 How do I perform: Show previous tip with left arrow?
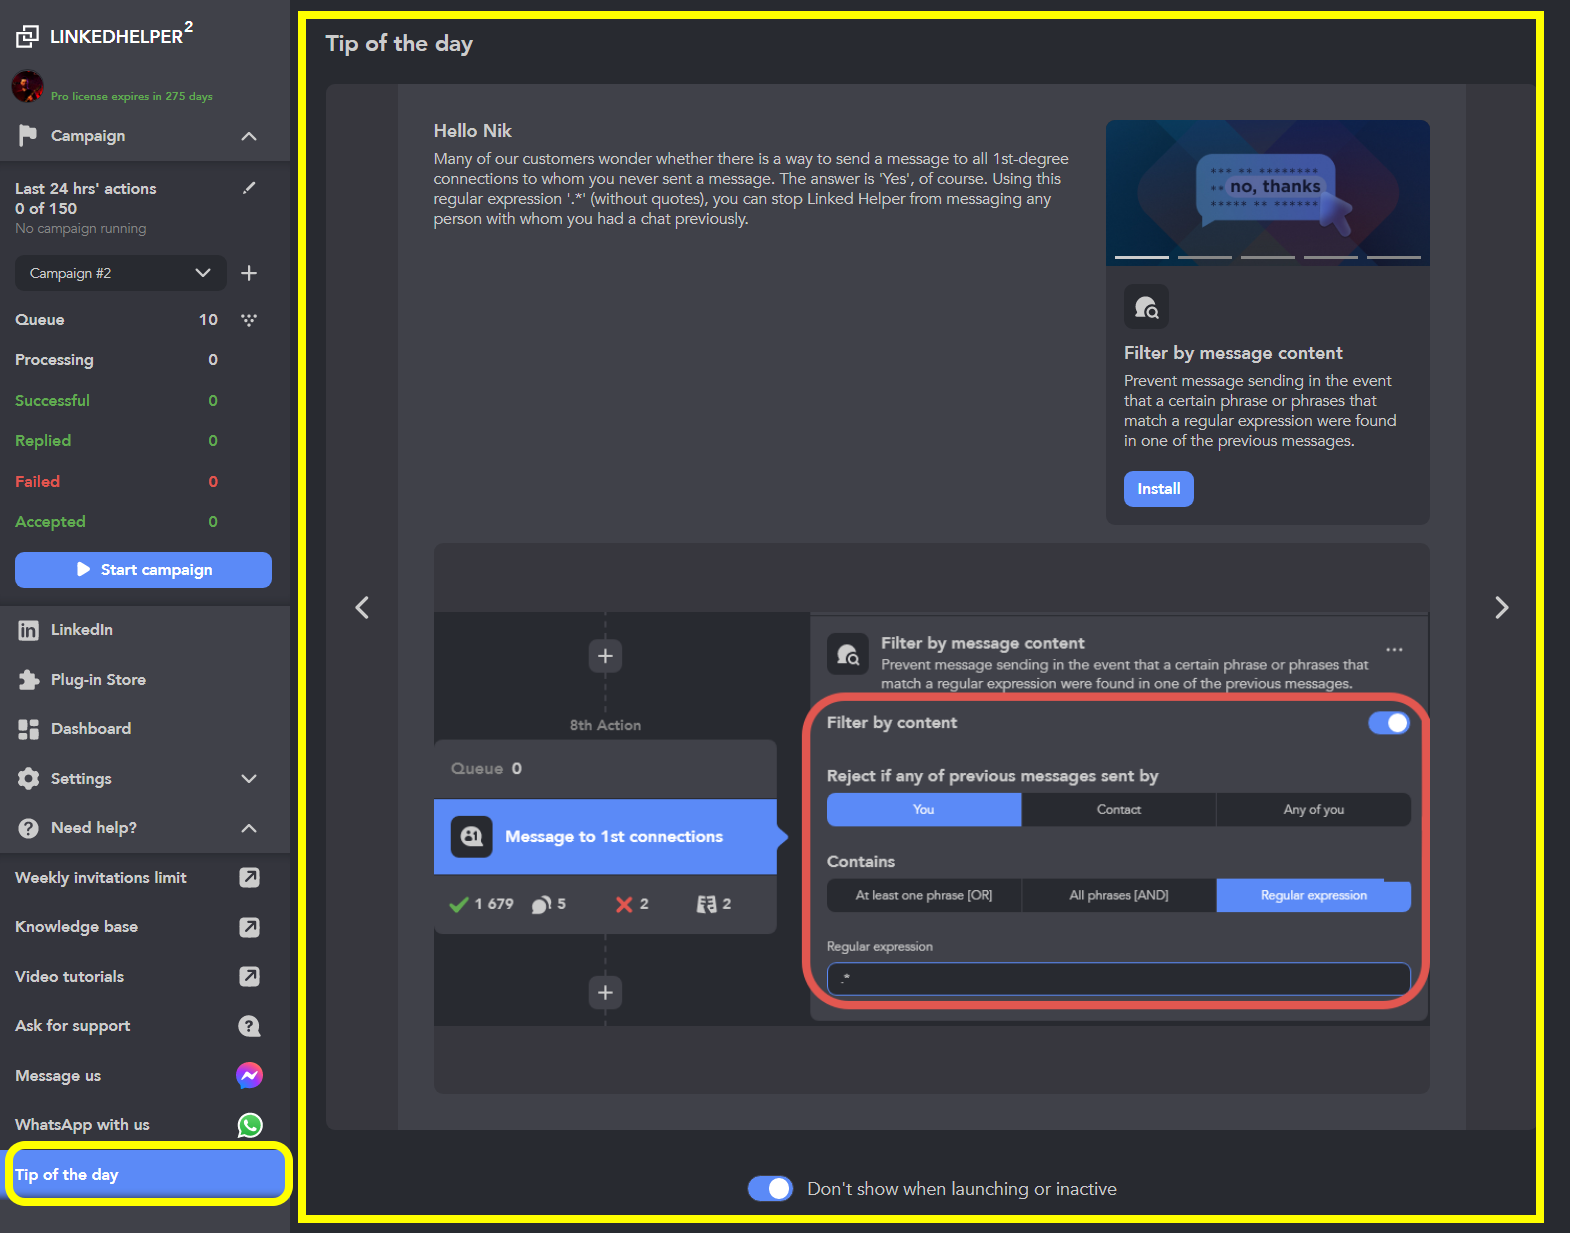pyautogui.click(x=362, y=607)
